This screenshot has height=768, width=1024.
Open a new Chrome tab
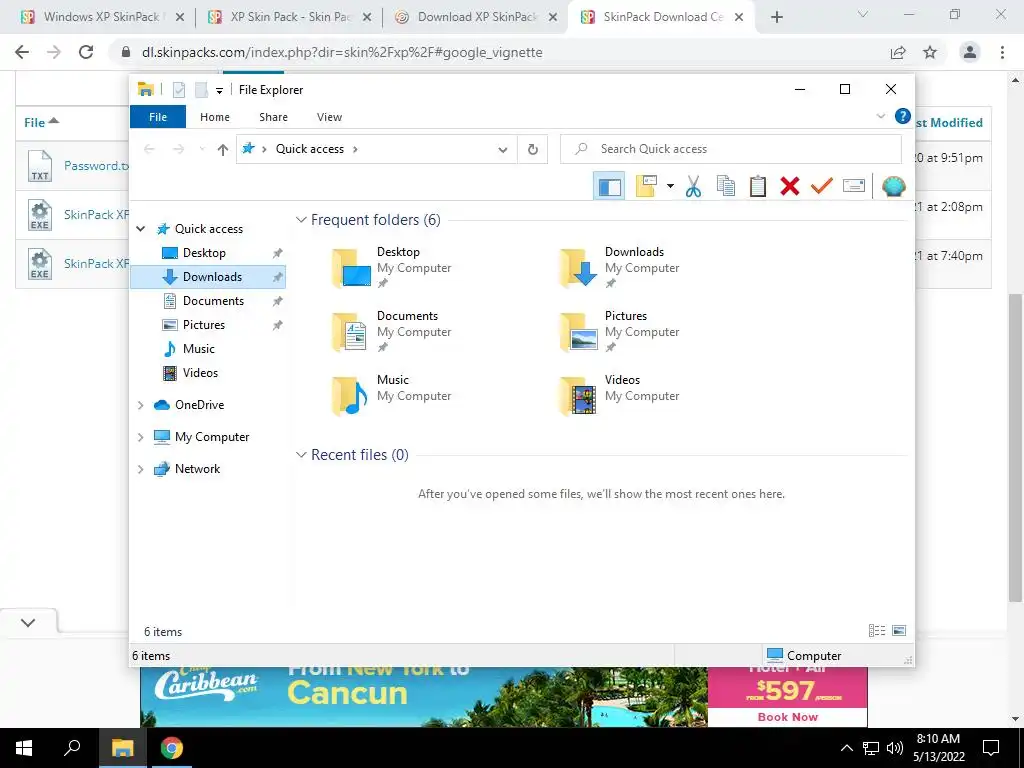point(776,17)
